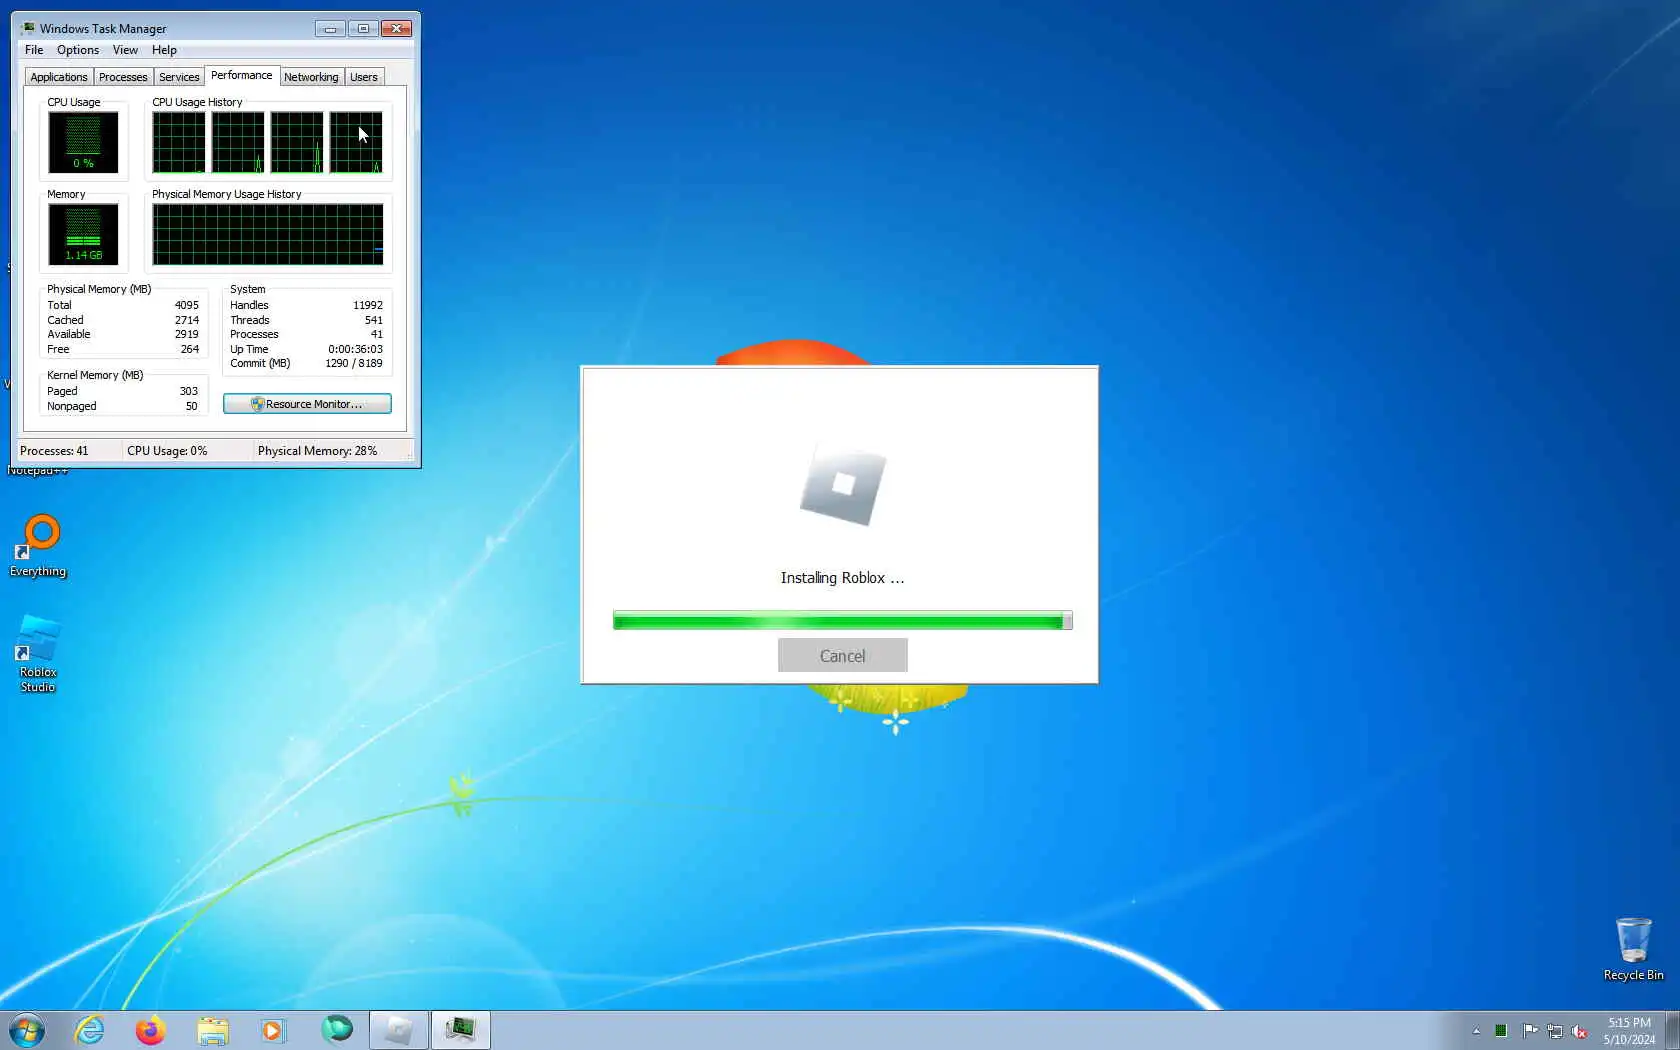This screenshot has height=1050, width=1680.
Task: Select the Everything desktop shortcut
Action: click(38, 546)
